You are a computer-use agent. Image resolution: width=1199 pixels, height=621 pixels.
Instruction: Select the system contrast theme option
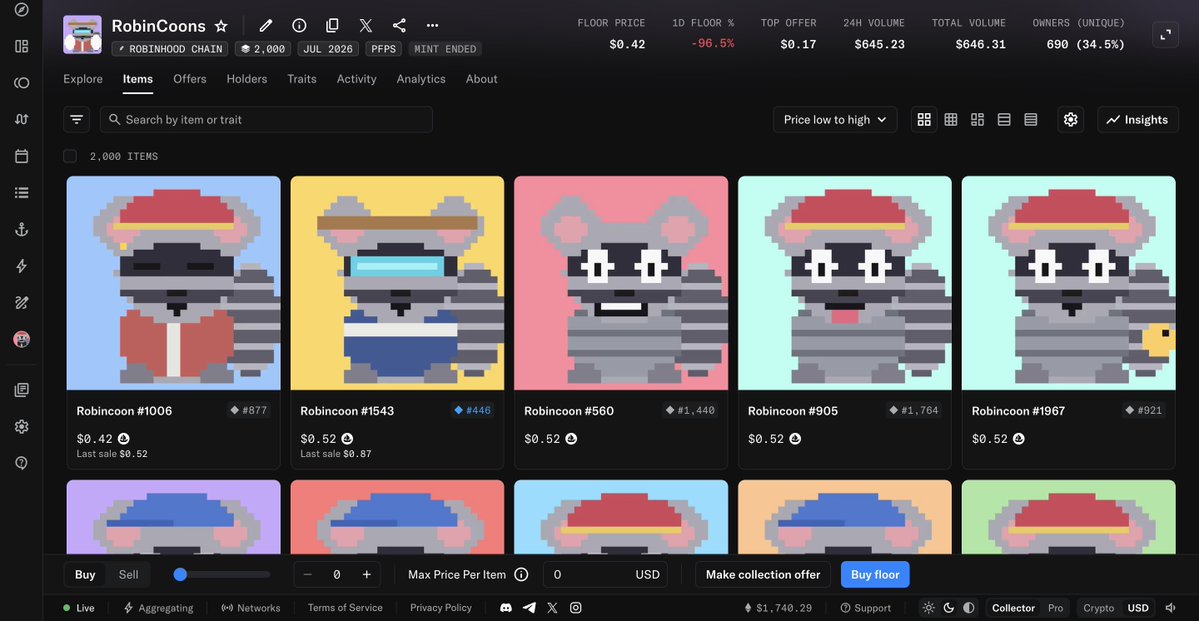tap(969, 608)
